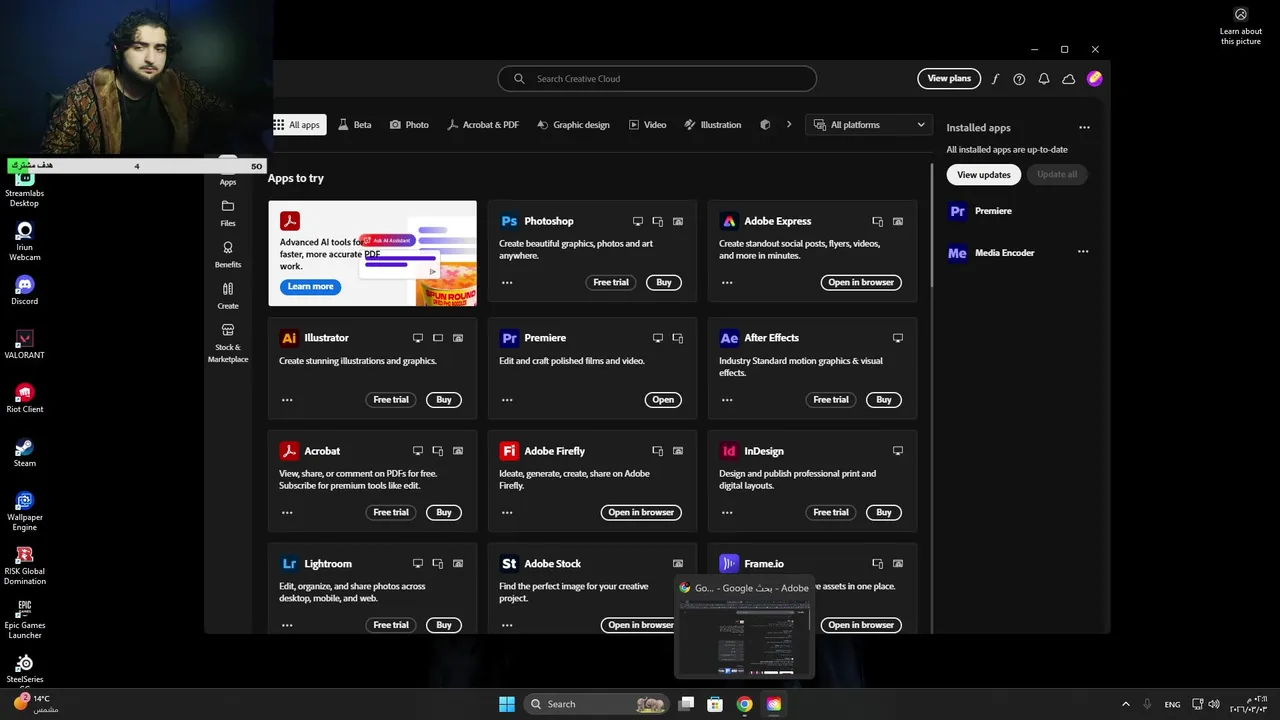Image resolution: width=1280 pixels, height=720 pixels.
Task: Open Google Chrome from the taskbar
Action: [744, 704]
